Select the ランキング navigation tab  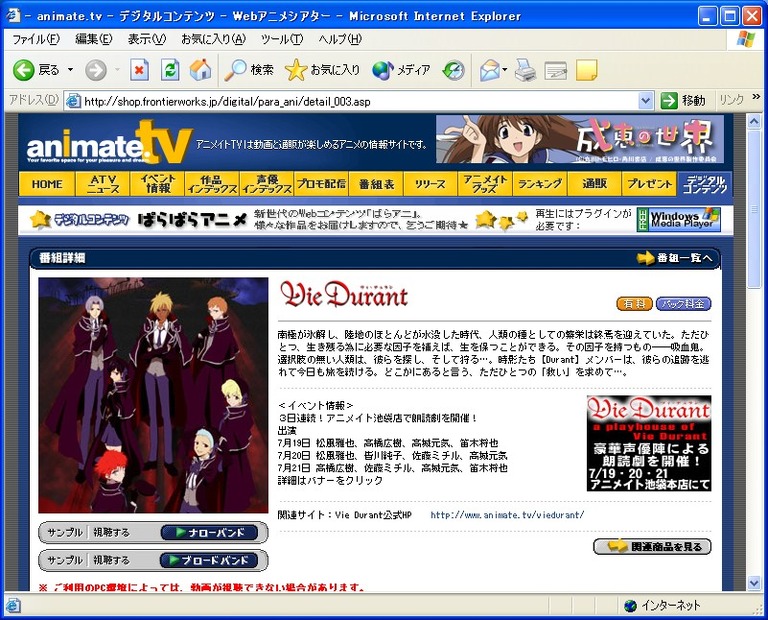[x=540, y=184]
